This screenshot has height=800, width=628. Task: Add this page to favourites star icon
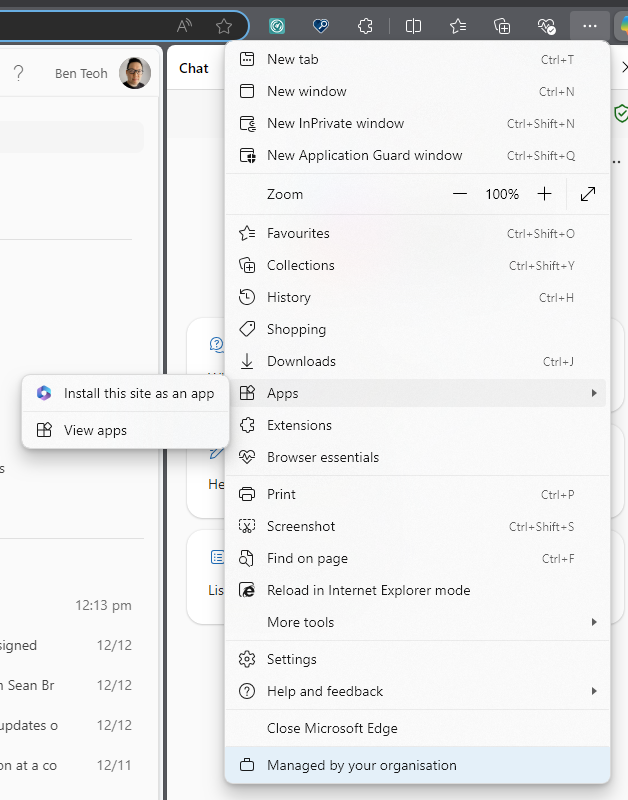(x=223, y=26)
